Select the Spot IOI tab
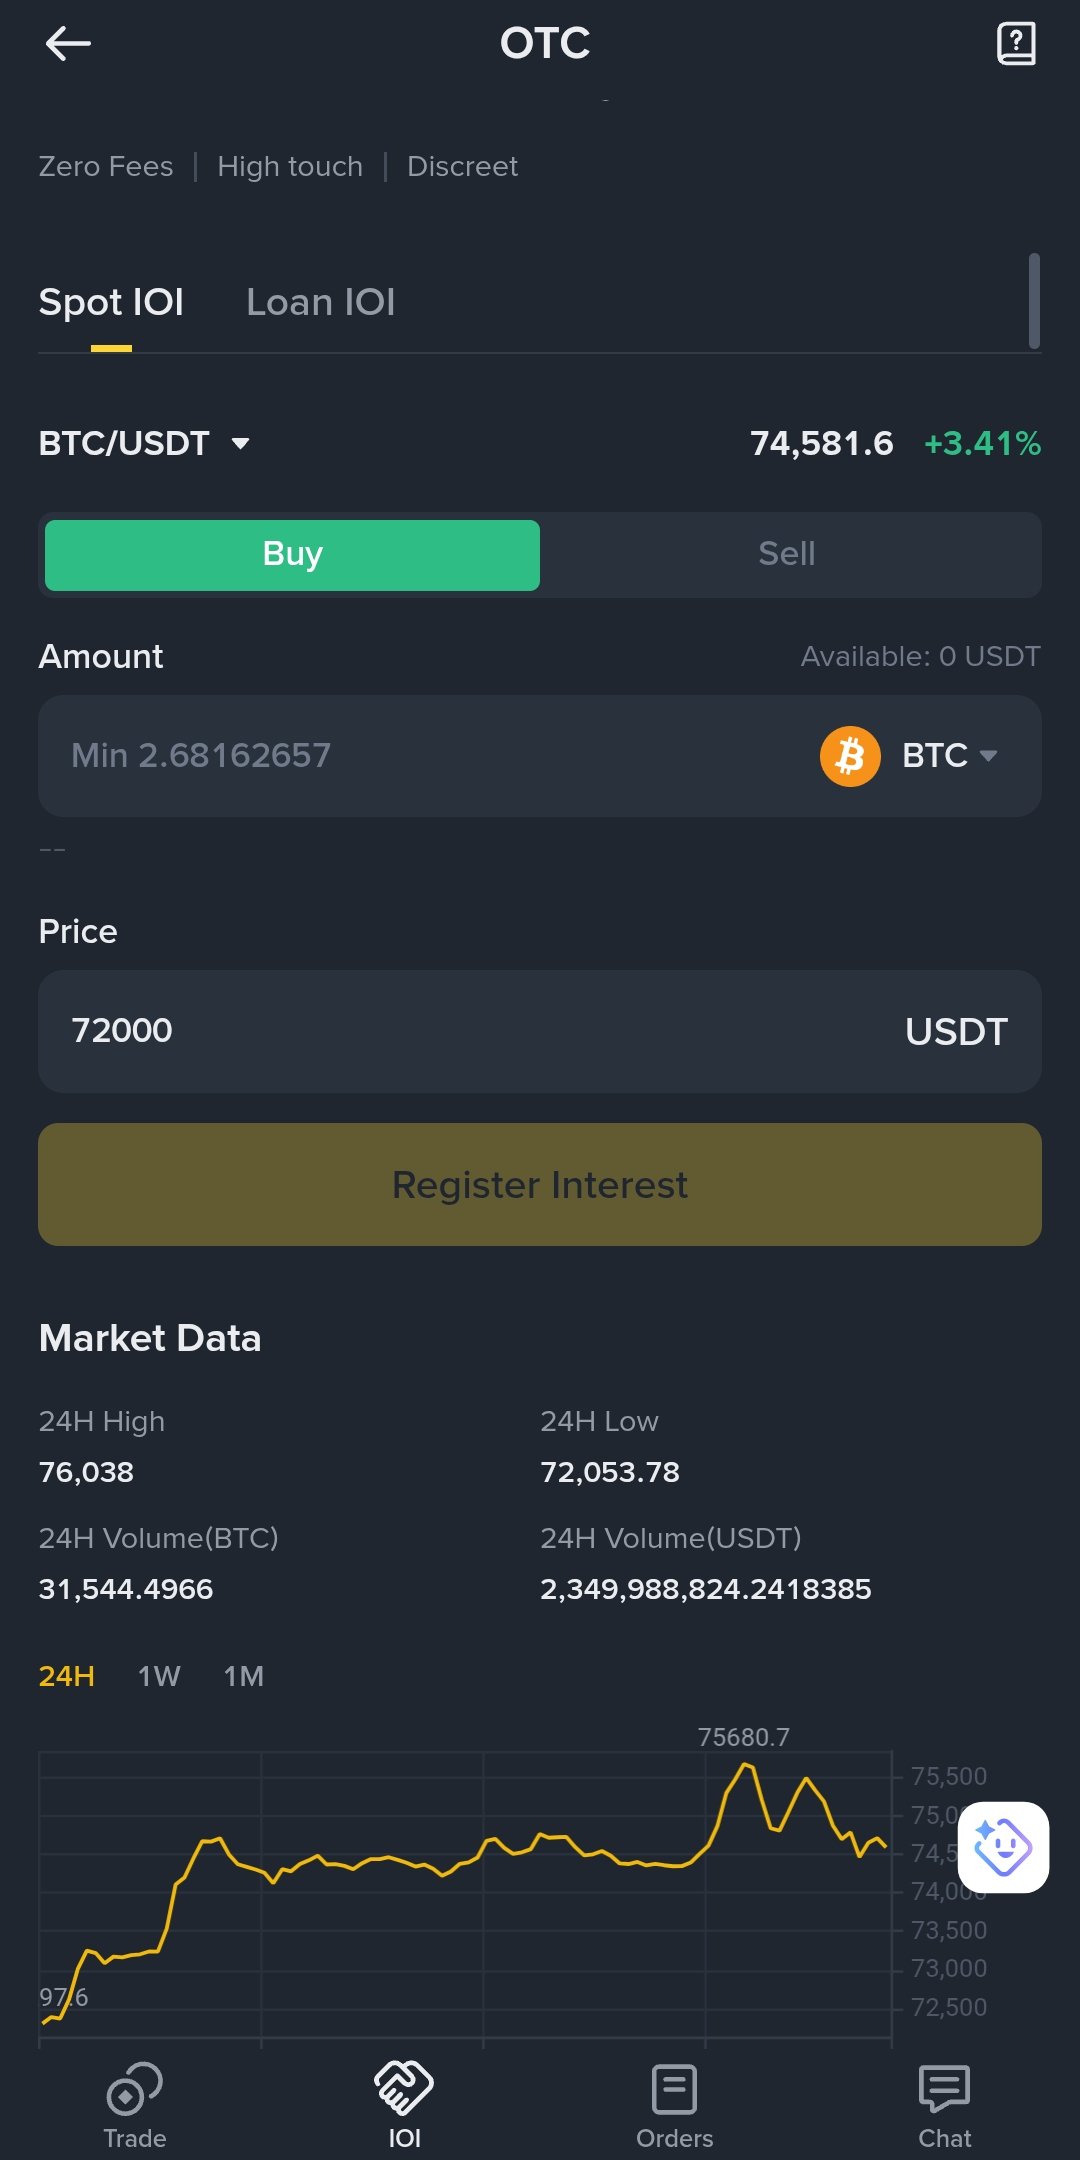The width and height of the screenshot is (1080, 2160). [x=111, y=302]
